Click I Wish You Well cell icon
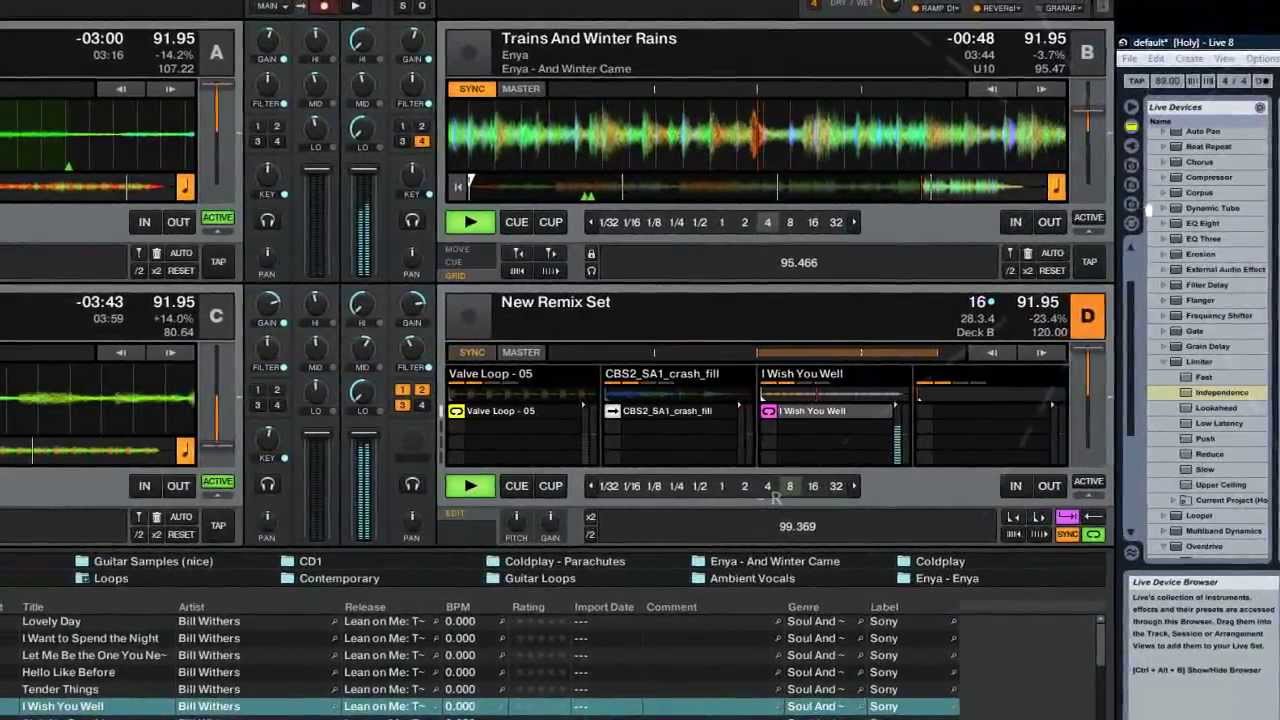 pyautogui.click(x=769, y=411)
